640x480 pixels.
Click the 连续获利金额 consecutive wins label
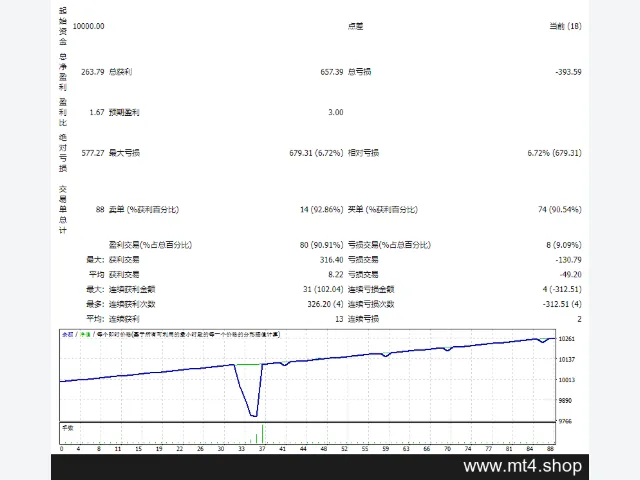[x=132, y=289]
